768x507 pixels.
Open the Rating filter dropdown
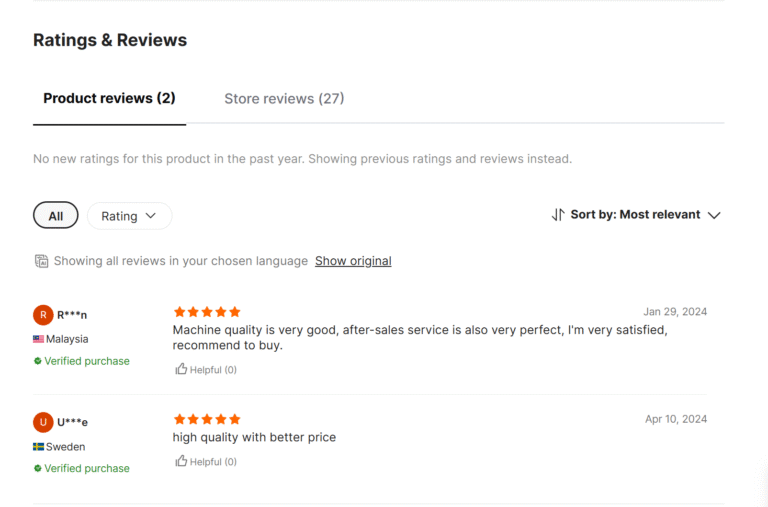129,216
